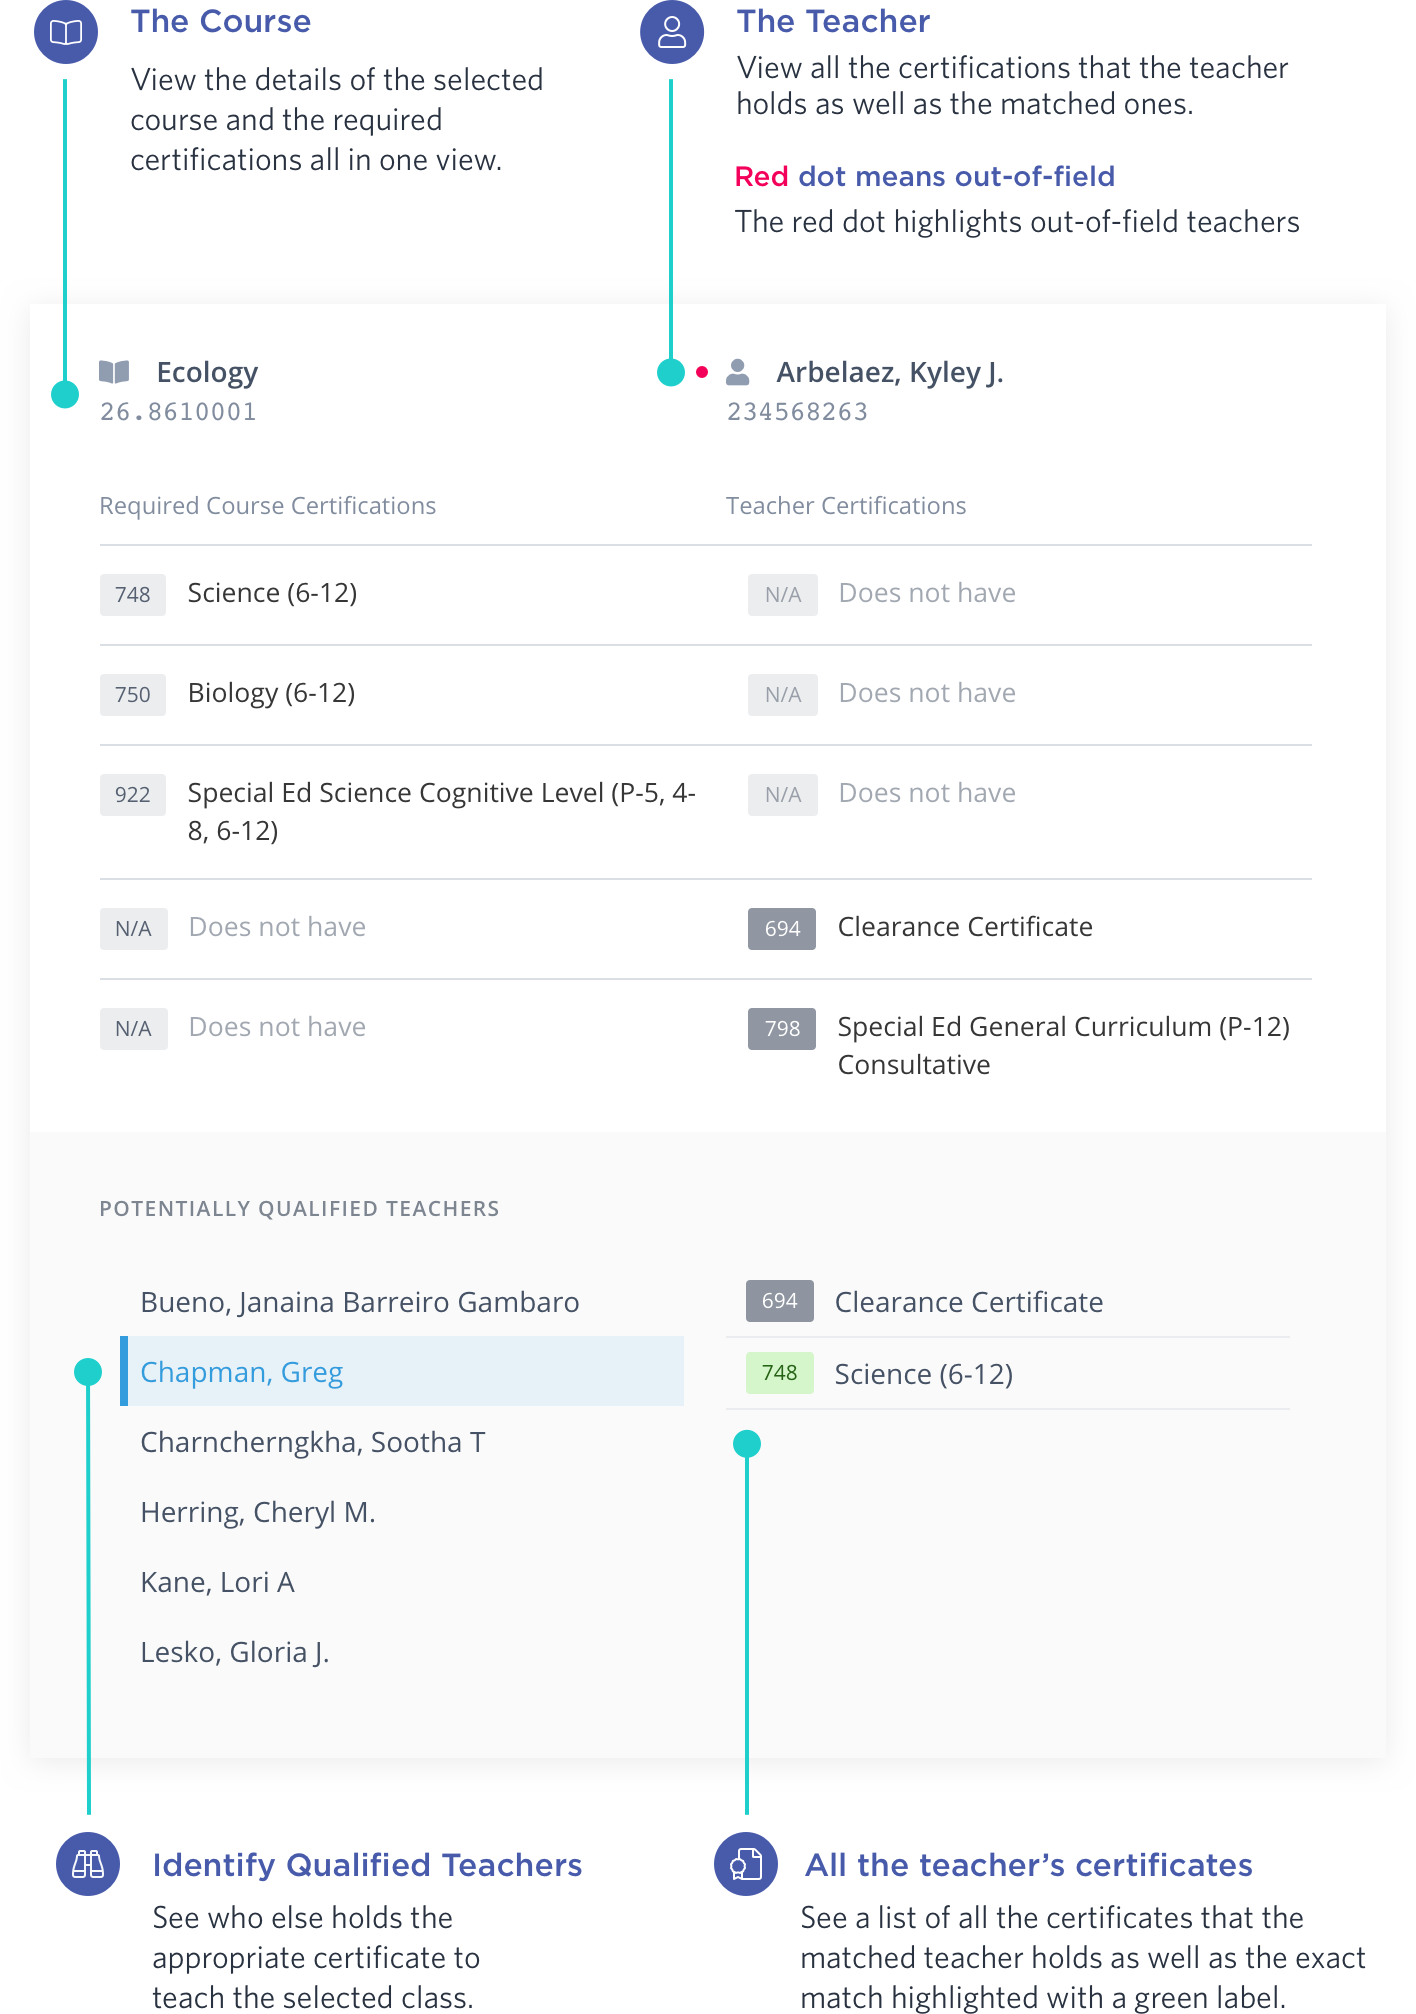Click the Science (6-12) required certification row
Image resolution: width=1416 pixels, height=2014 pixels.
pos(272,593)
